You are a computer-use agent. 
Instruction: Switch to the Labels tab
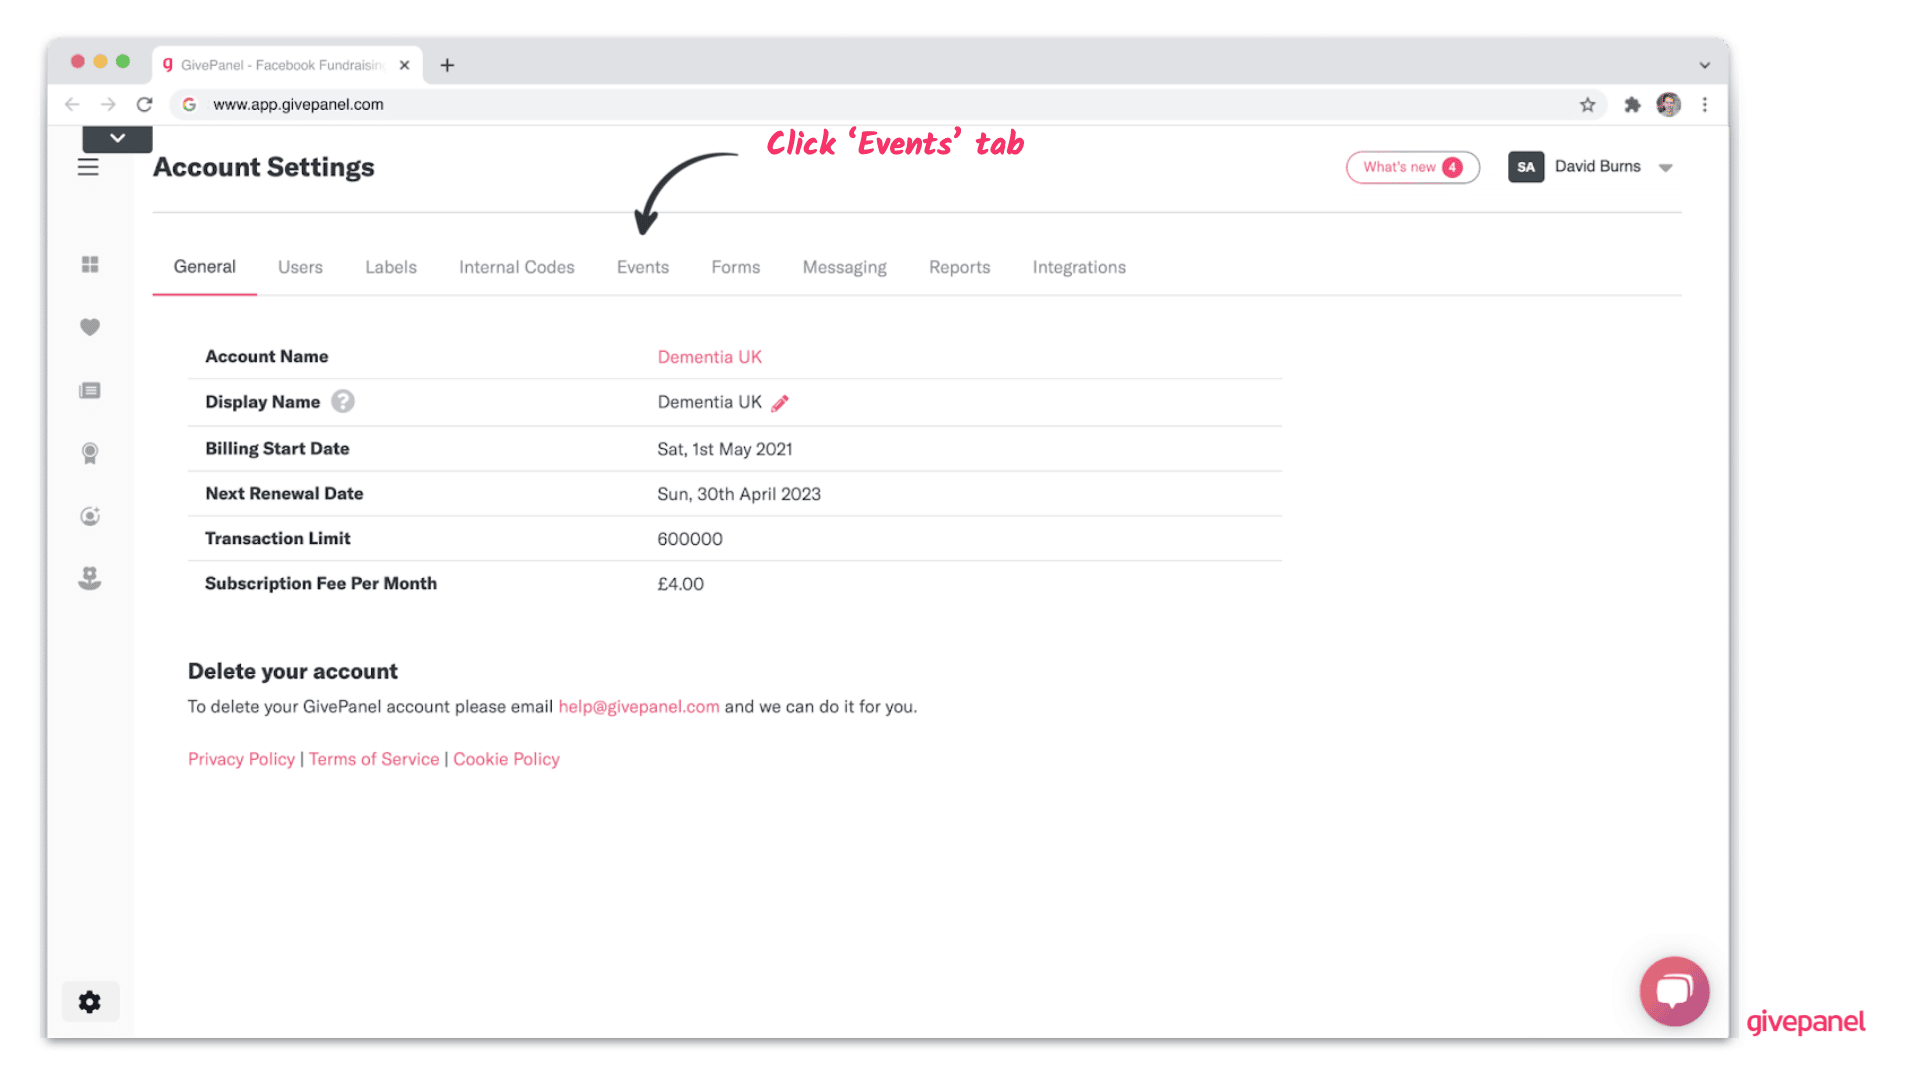click(390, 267)
